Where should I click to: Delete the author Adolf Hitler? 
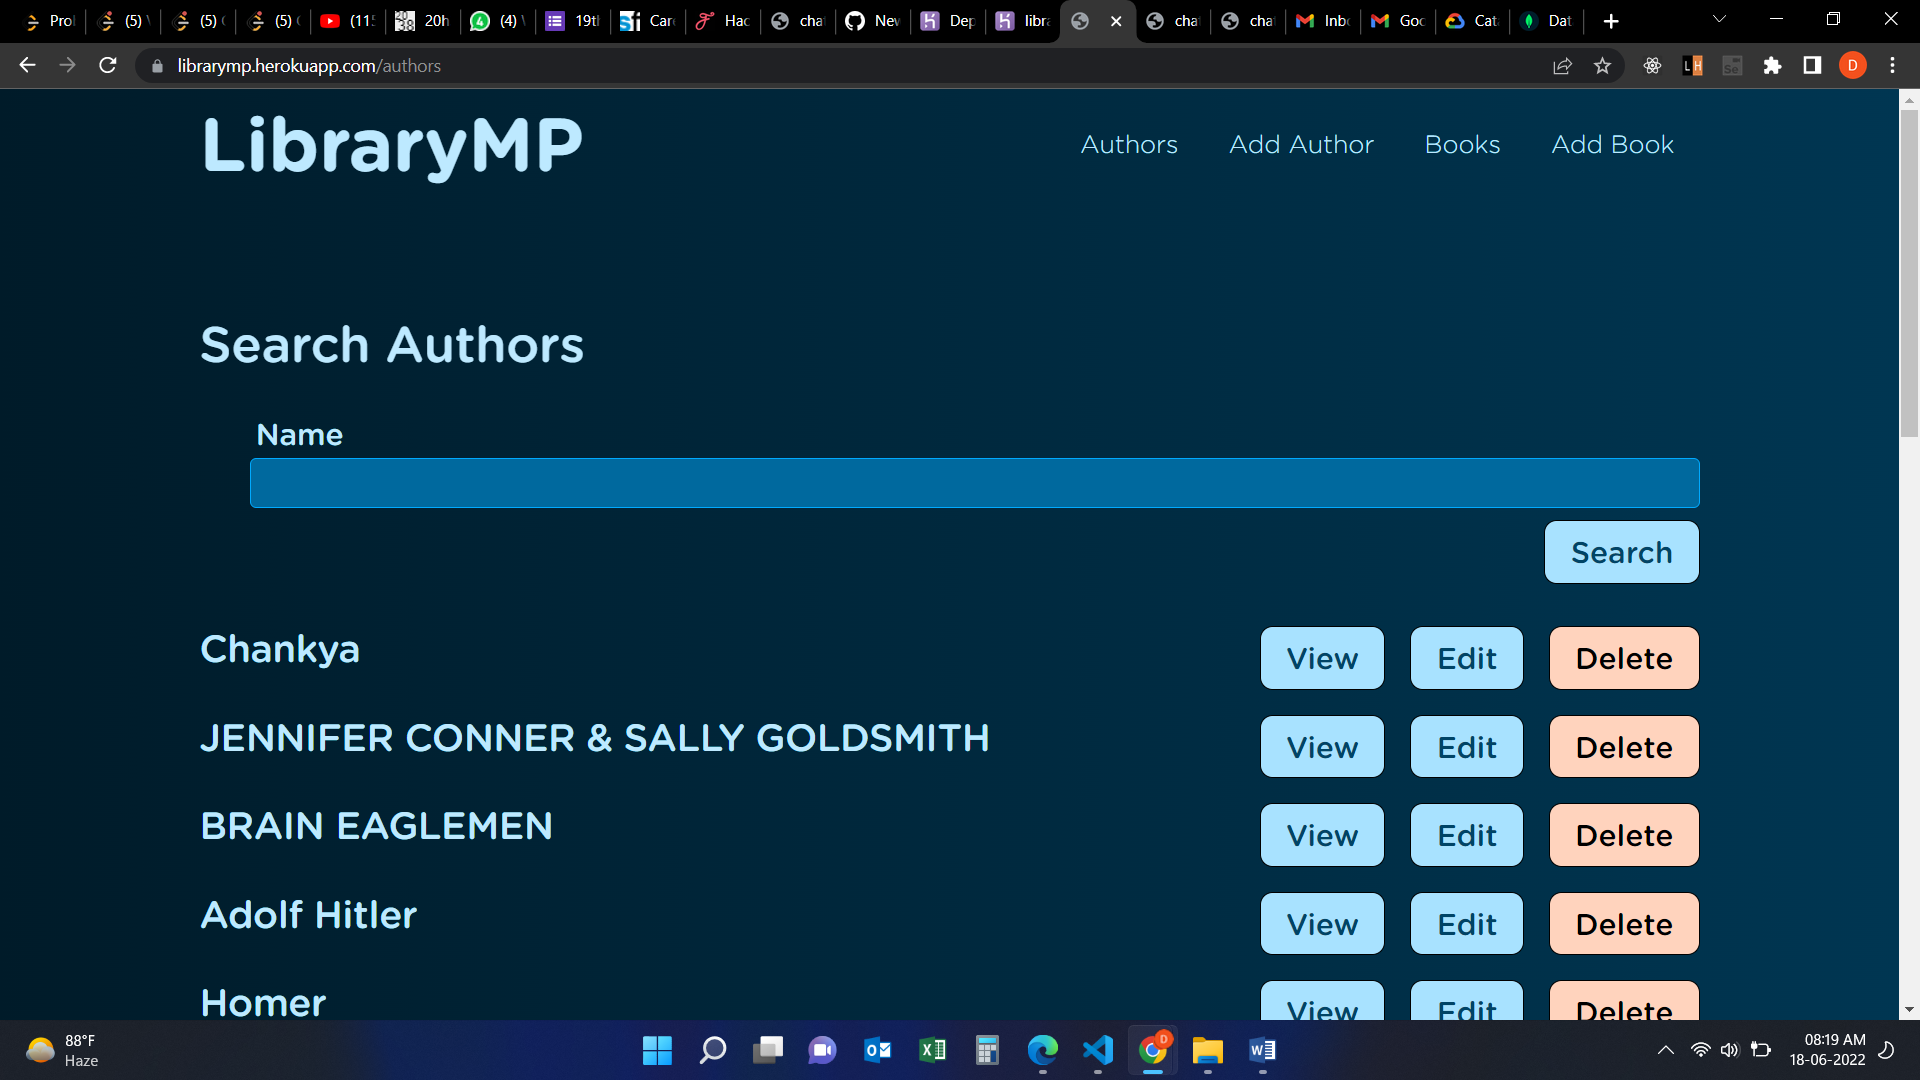[1623, 923]
